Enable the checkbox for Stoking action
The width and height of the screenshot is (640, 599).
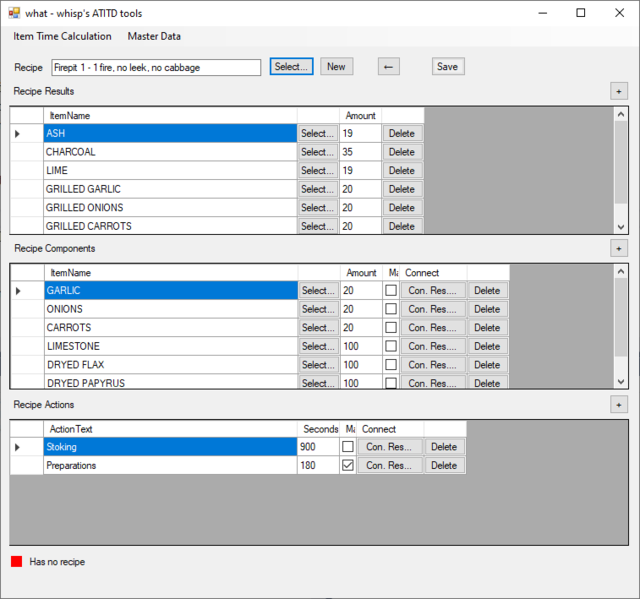click(x=348, y=447)
